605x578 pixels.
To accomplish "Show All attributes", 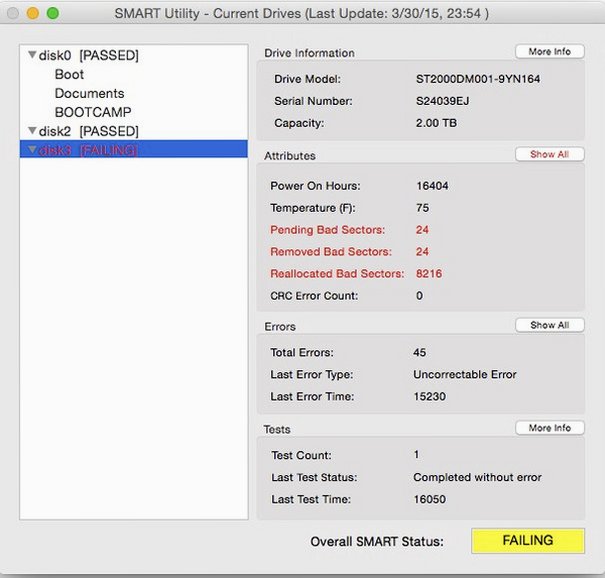I will 549,154.
